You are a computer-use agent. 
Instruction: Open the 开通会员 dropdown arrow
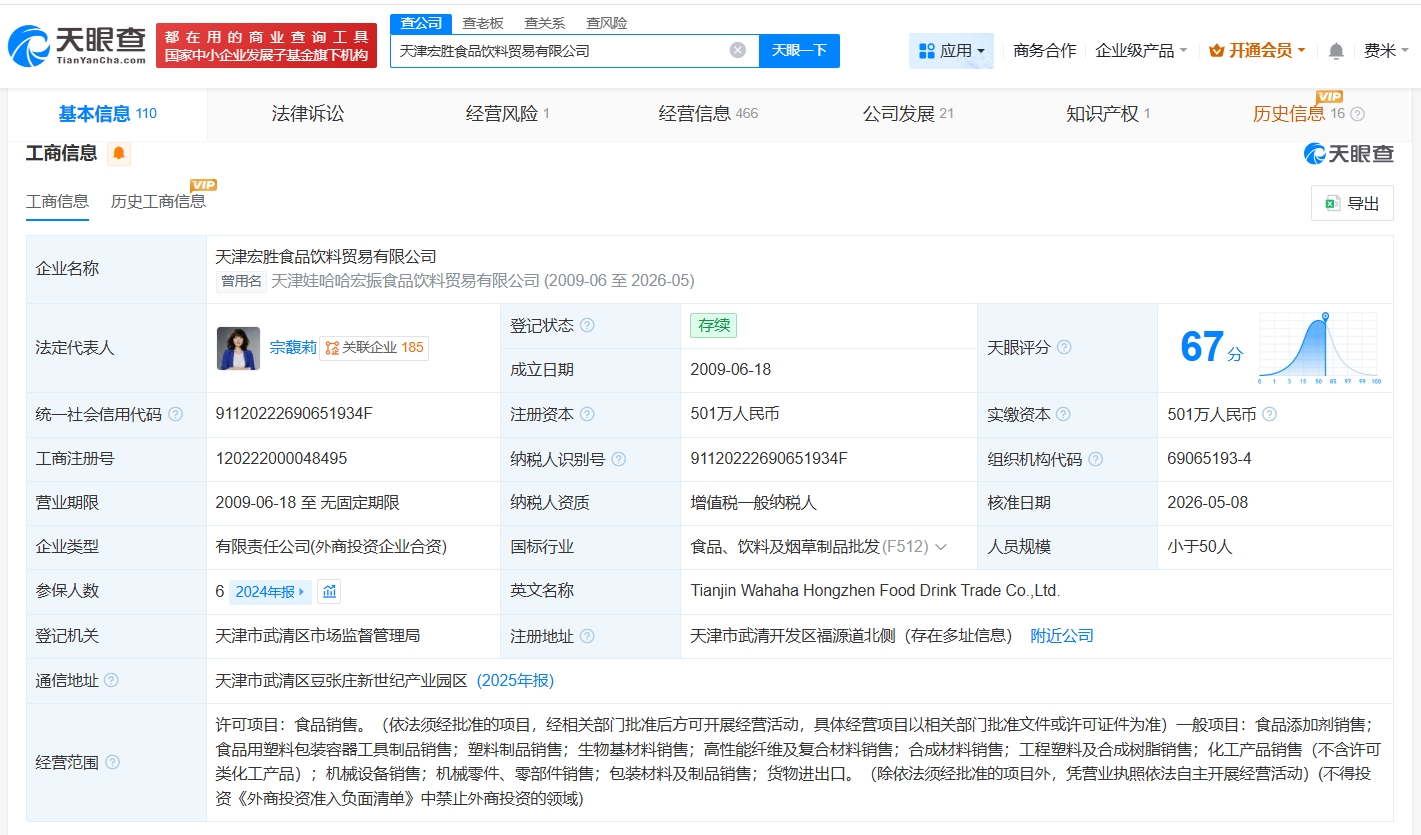1301,51
